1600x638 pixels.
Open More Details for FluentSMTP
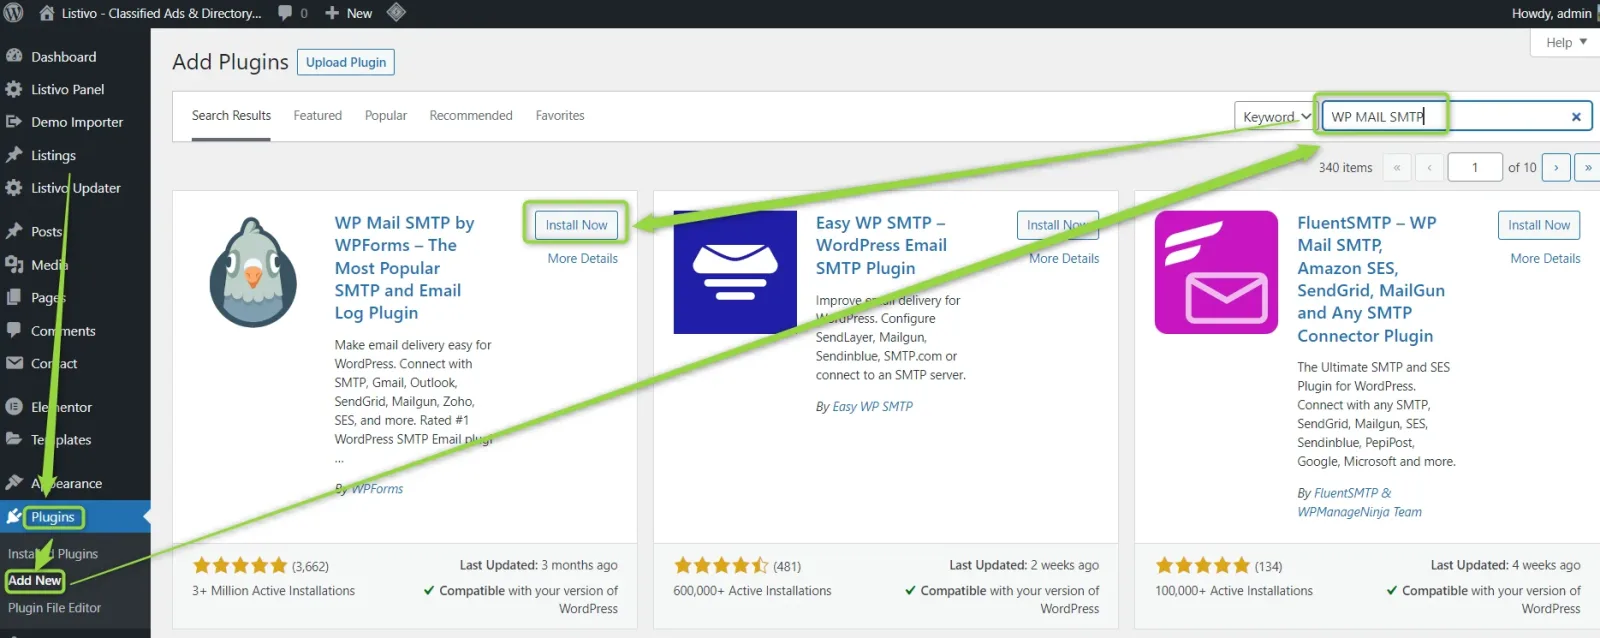point(1545,258)
